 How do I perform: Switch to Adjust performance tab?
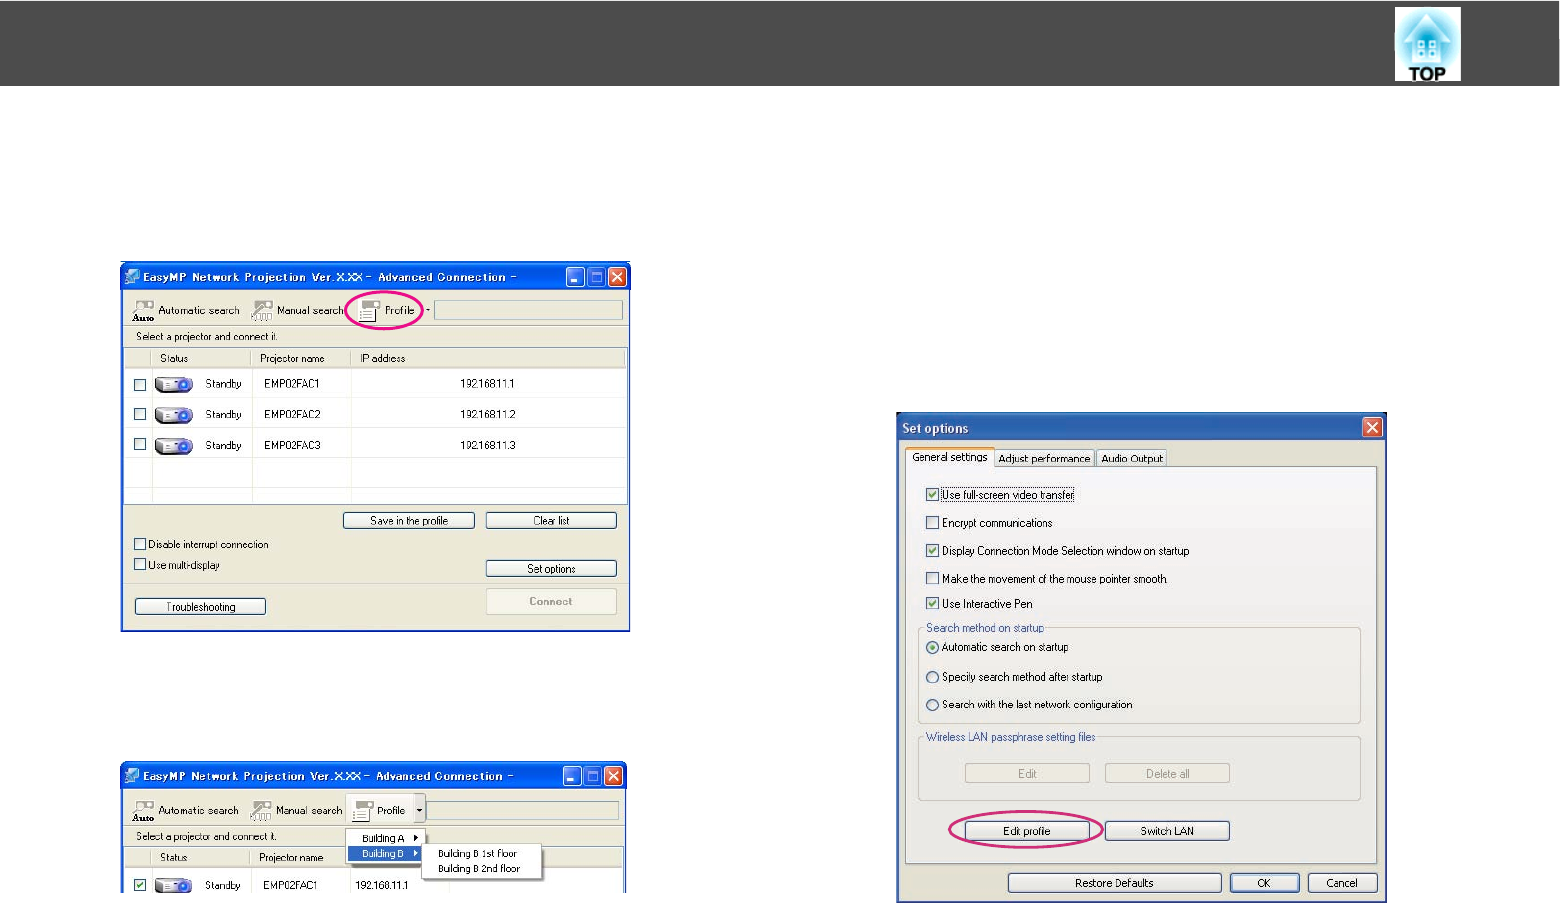pyautogui.click(x=1044, y=458)
